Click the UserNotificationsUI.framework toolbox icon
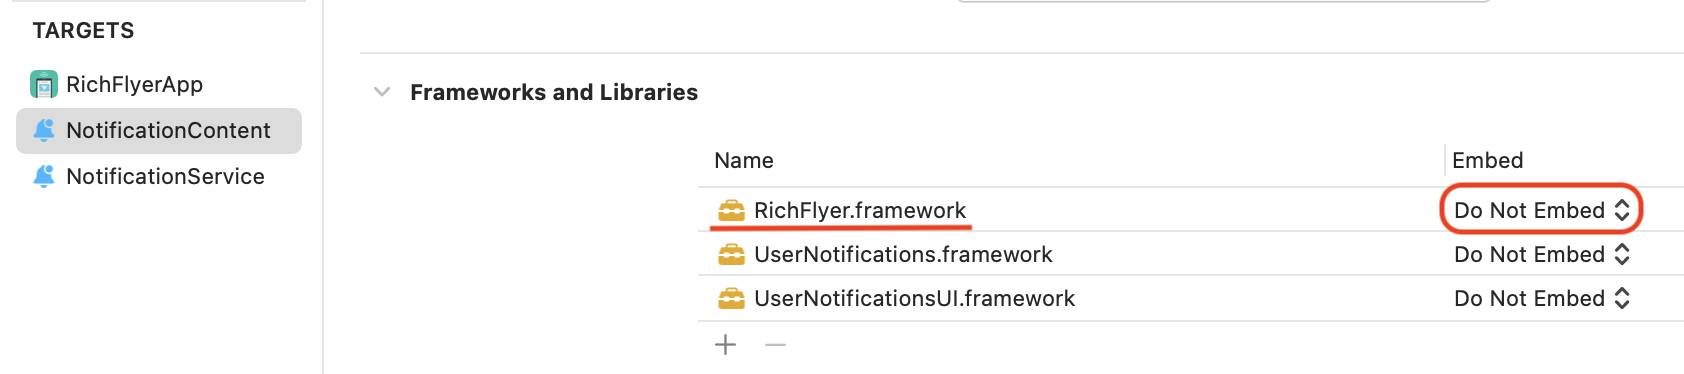Viewport: 1684px width, 374px height. pyautogui.click(x=731, y=298)
